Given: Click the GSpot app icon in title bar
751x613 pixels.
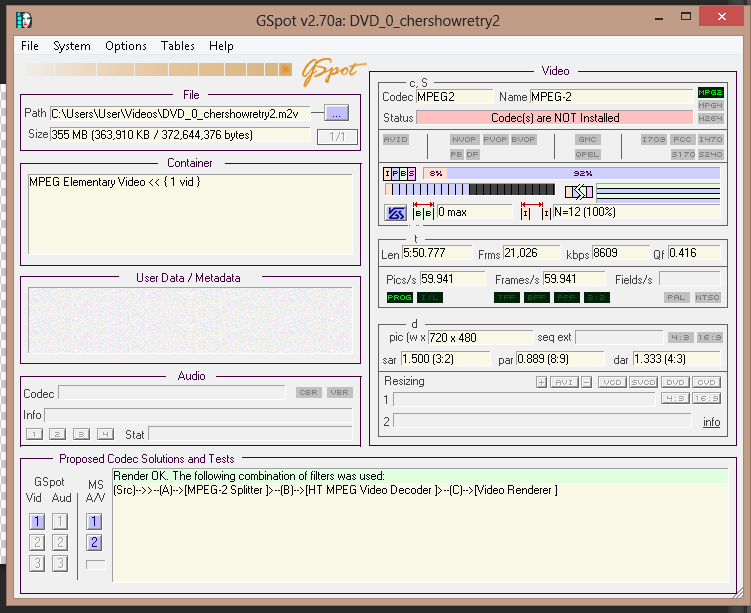Looking at the screenshot, I should coord(25,19).
